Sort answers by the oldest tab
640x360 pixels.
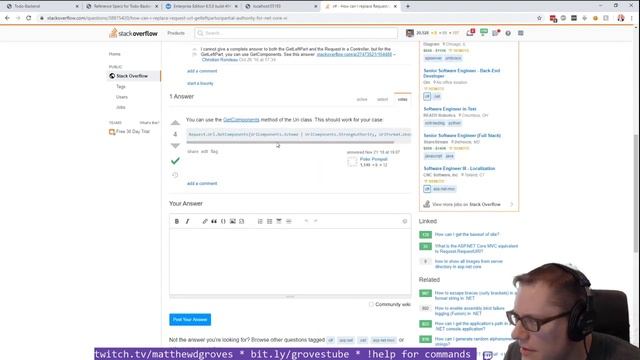coord(382,99)
